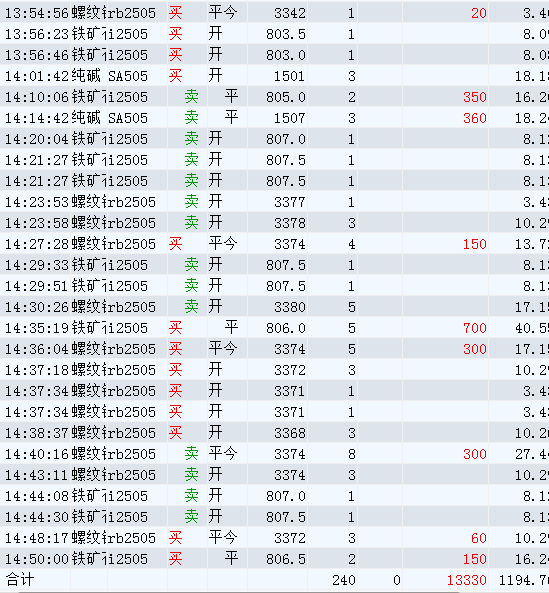Click price 3377 in the 14:23:53 row
This screenshot has width=549, height=593.
(290, 202)
